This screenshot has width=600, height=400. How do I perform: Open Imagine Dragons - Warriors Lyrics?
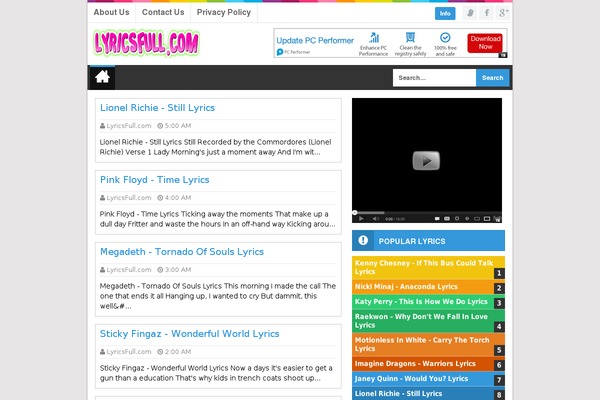(415, 364)
